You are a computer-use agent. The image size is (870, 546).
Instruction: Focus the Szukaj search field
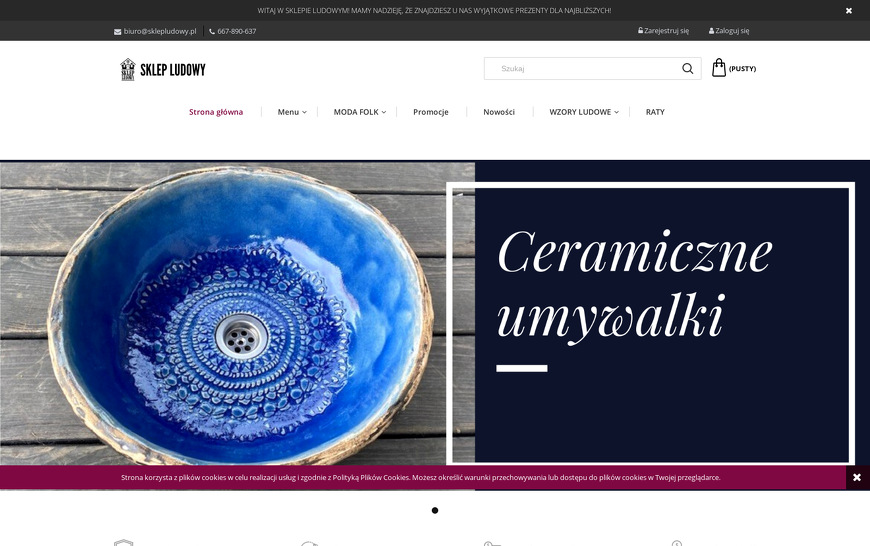pyautogui.click(x=583, y=68)
